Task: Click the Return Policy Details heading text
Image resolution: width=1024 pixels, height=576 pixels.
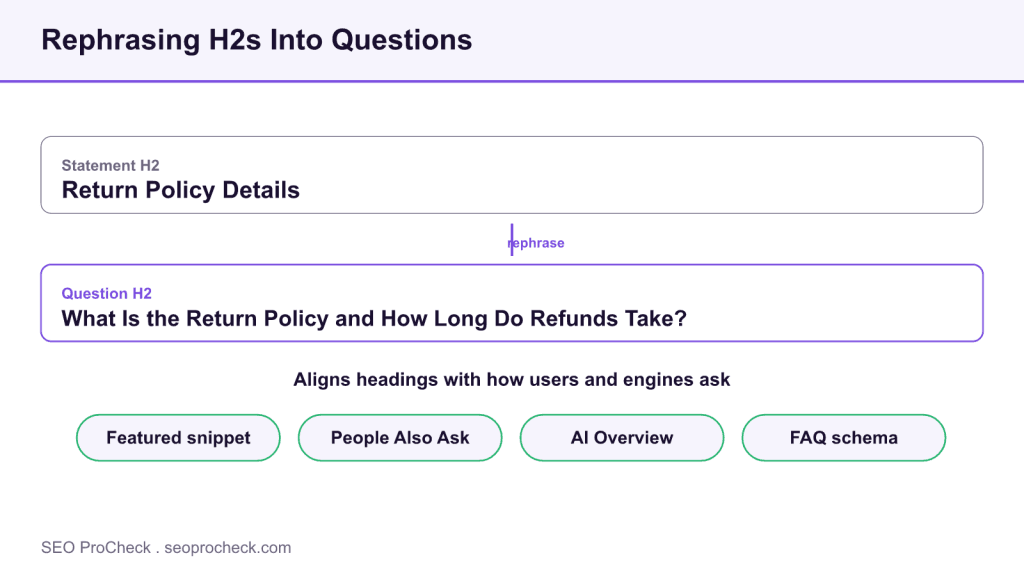Action: coord(180,190)
